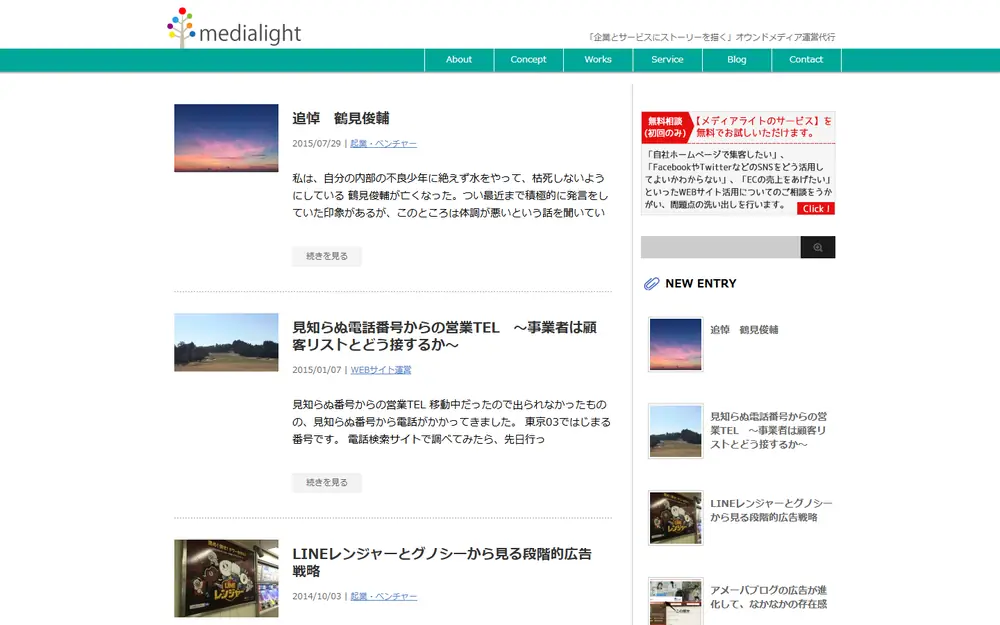Click the date 2014/10/03
Image resolution: width=1000 pixels, height=625 pixels.
(x=317, y=597)
